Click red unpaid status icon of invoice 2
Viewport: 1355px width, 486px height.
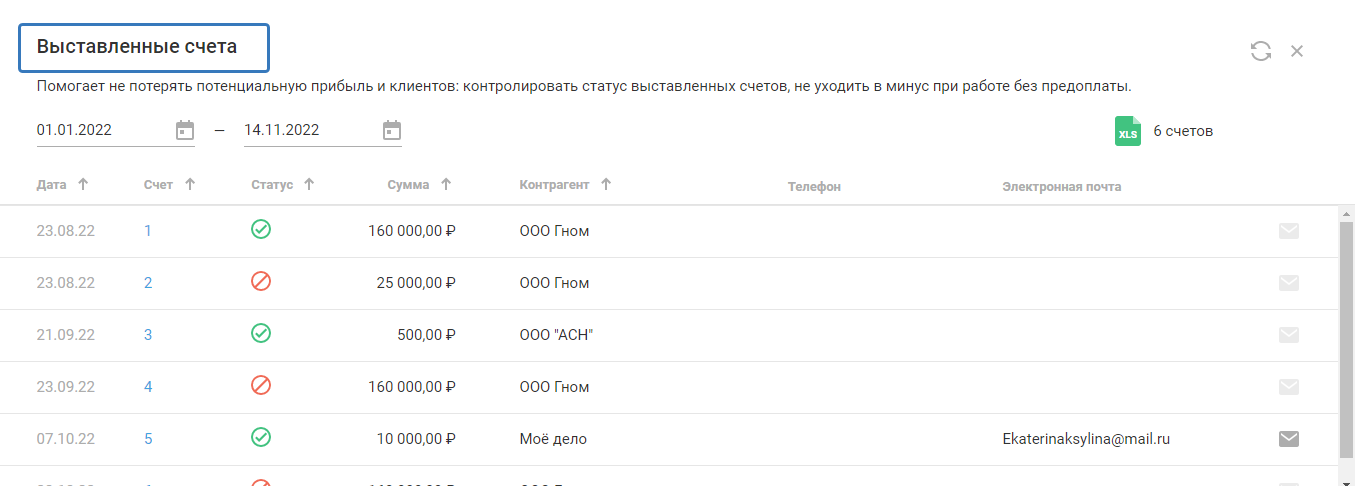pyautogui.click(x=261, y=282)
